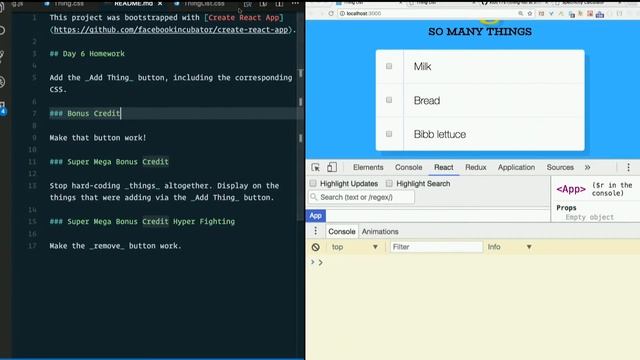Focus the React Search (text or /regex/) field
640x360 pixels.
click(362, 197)
